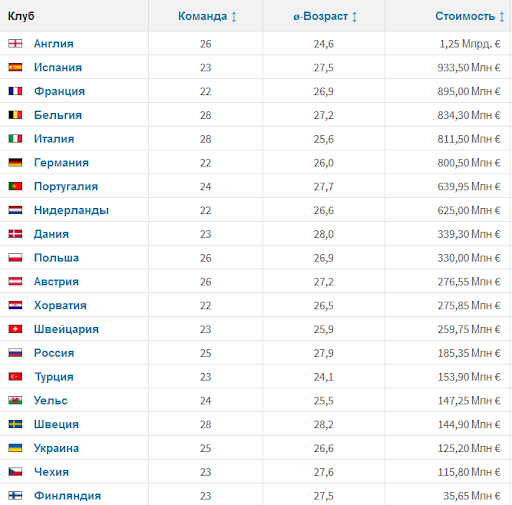Screen dimensions: 512x505
Task: Open the Нидерланды team link
Action: click(x=71, y=210)
